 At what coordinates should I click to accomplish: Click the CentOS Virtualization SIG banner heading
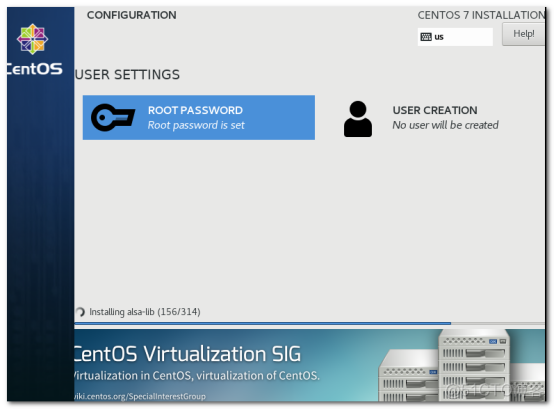pos(187,354)
